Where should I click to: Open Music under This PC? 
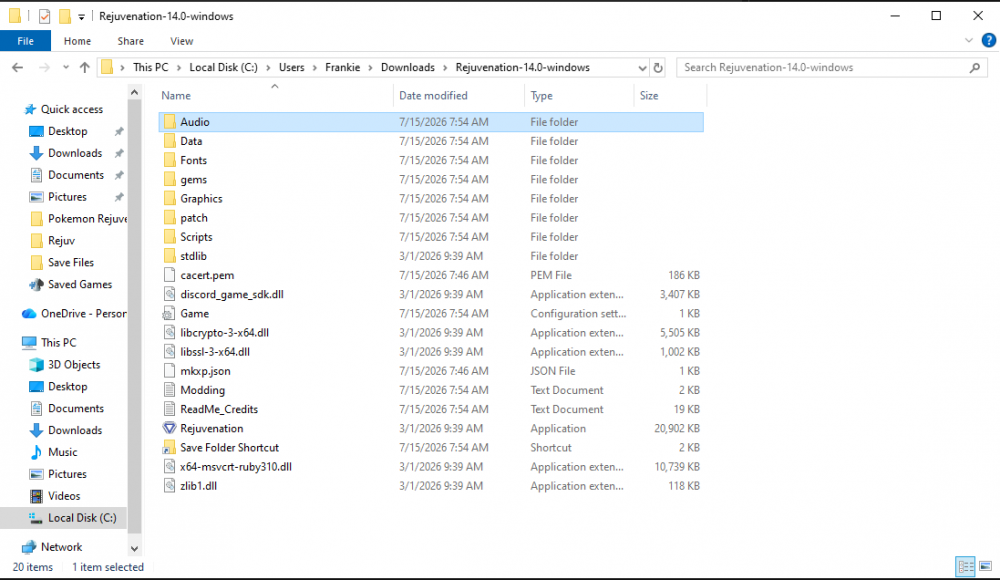click(x=62, y=452)
